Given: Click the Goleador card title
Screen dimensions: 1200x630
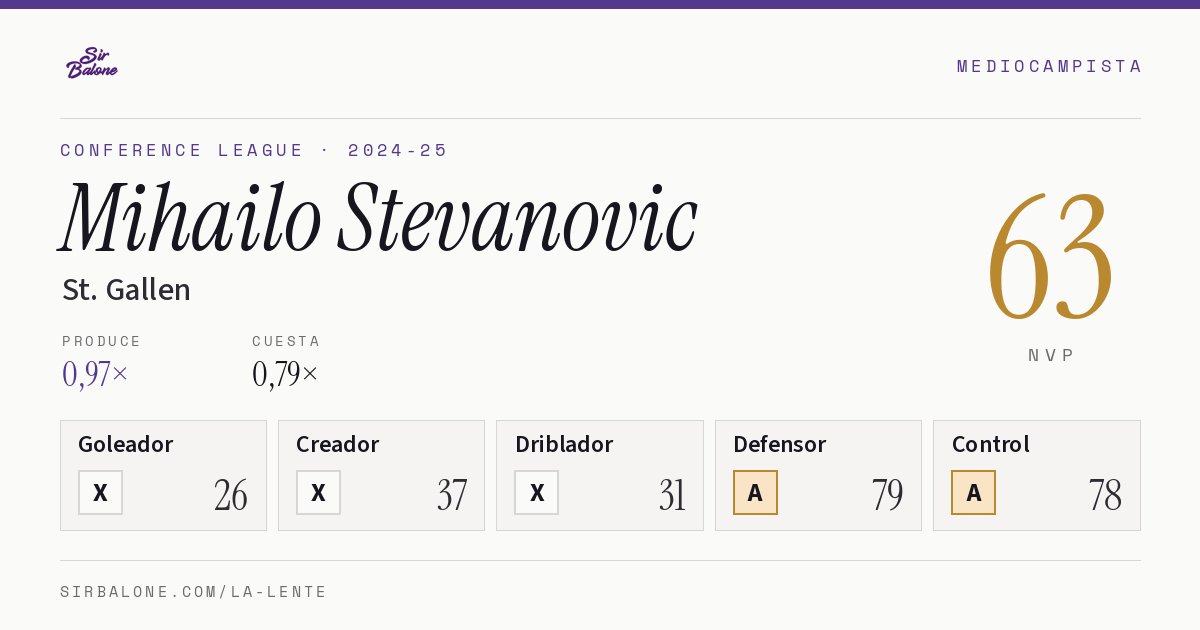Looking at the screenshot, I should tap(126, 444).
